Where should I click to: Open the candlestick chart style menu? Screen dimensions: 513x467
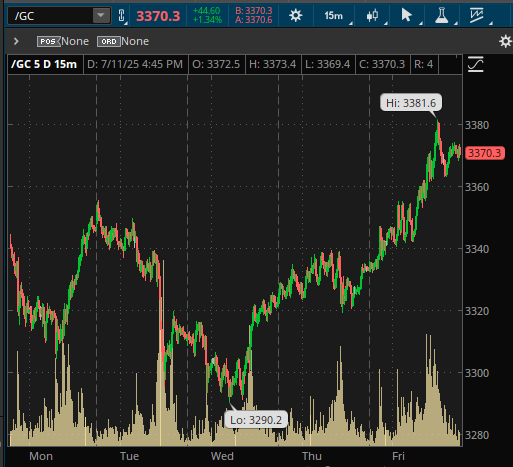tap(372, 16)
